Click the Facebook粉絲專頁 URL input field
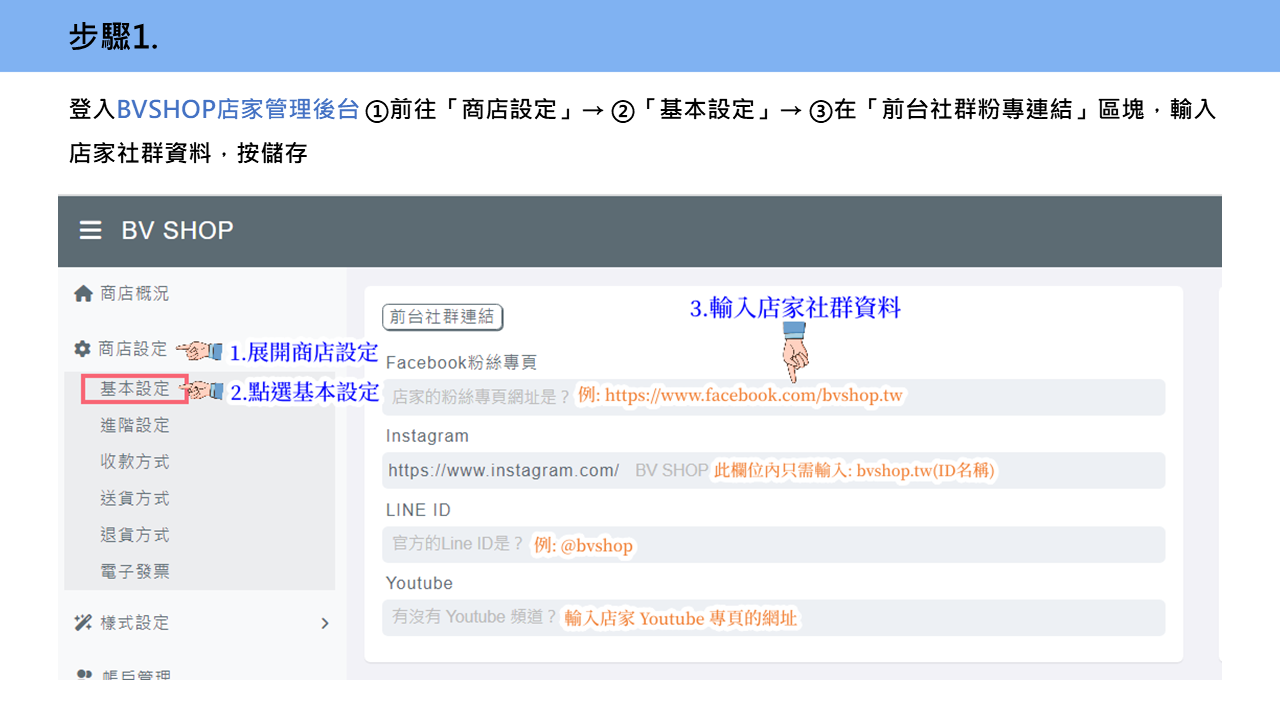This screenshot has width=1280, height=720. click(774, 397)
